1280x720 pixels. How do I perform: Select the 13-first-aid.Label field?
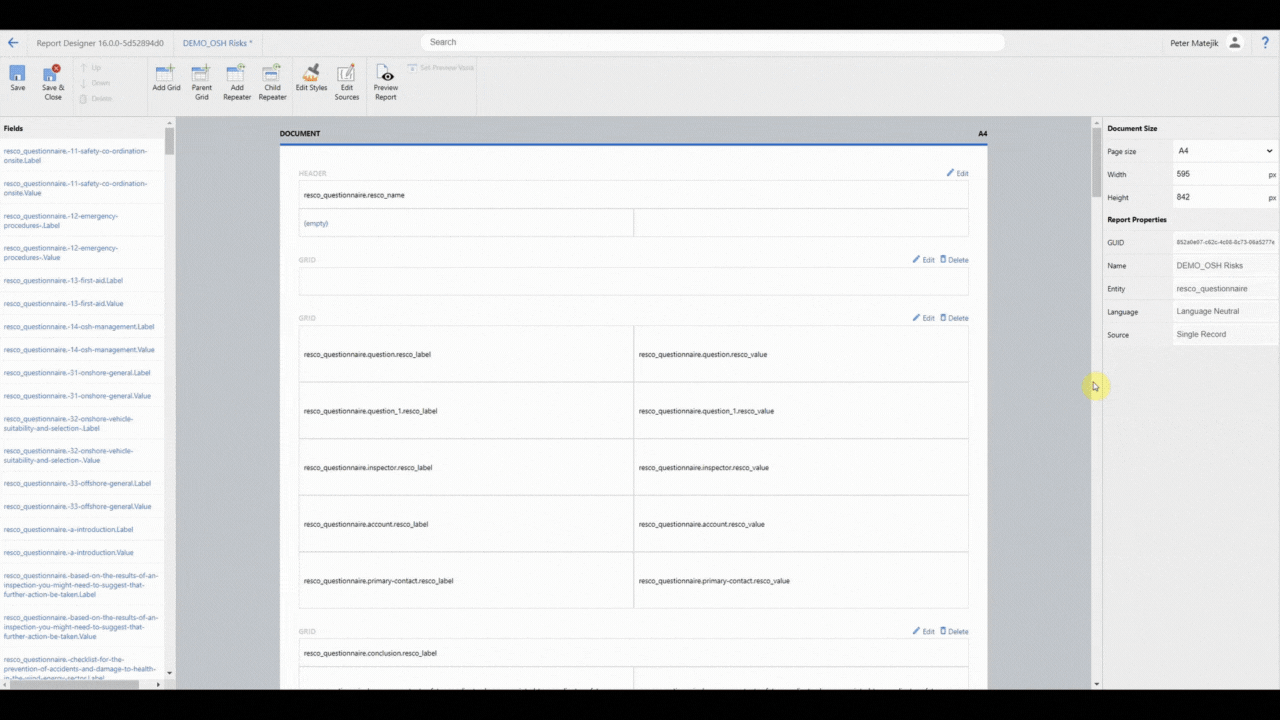click(x=63, y=281)
